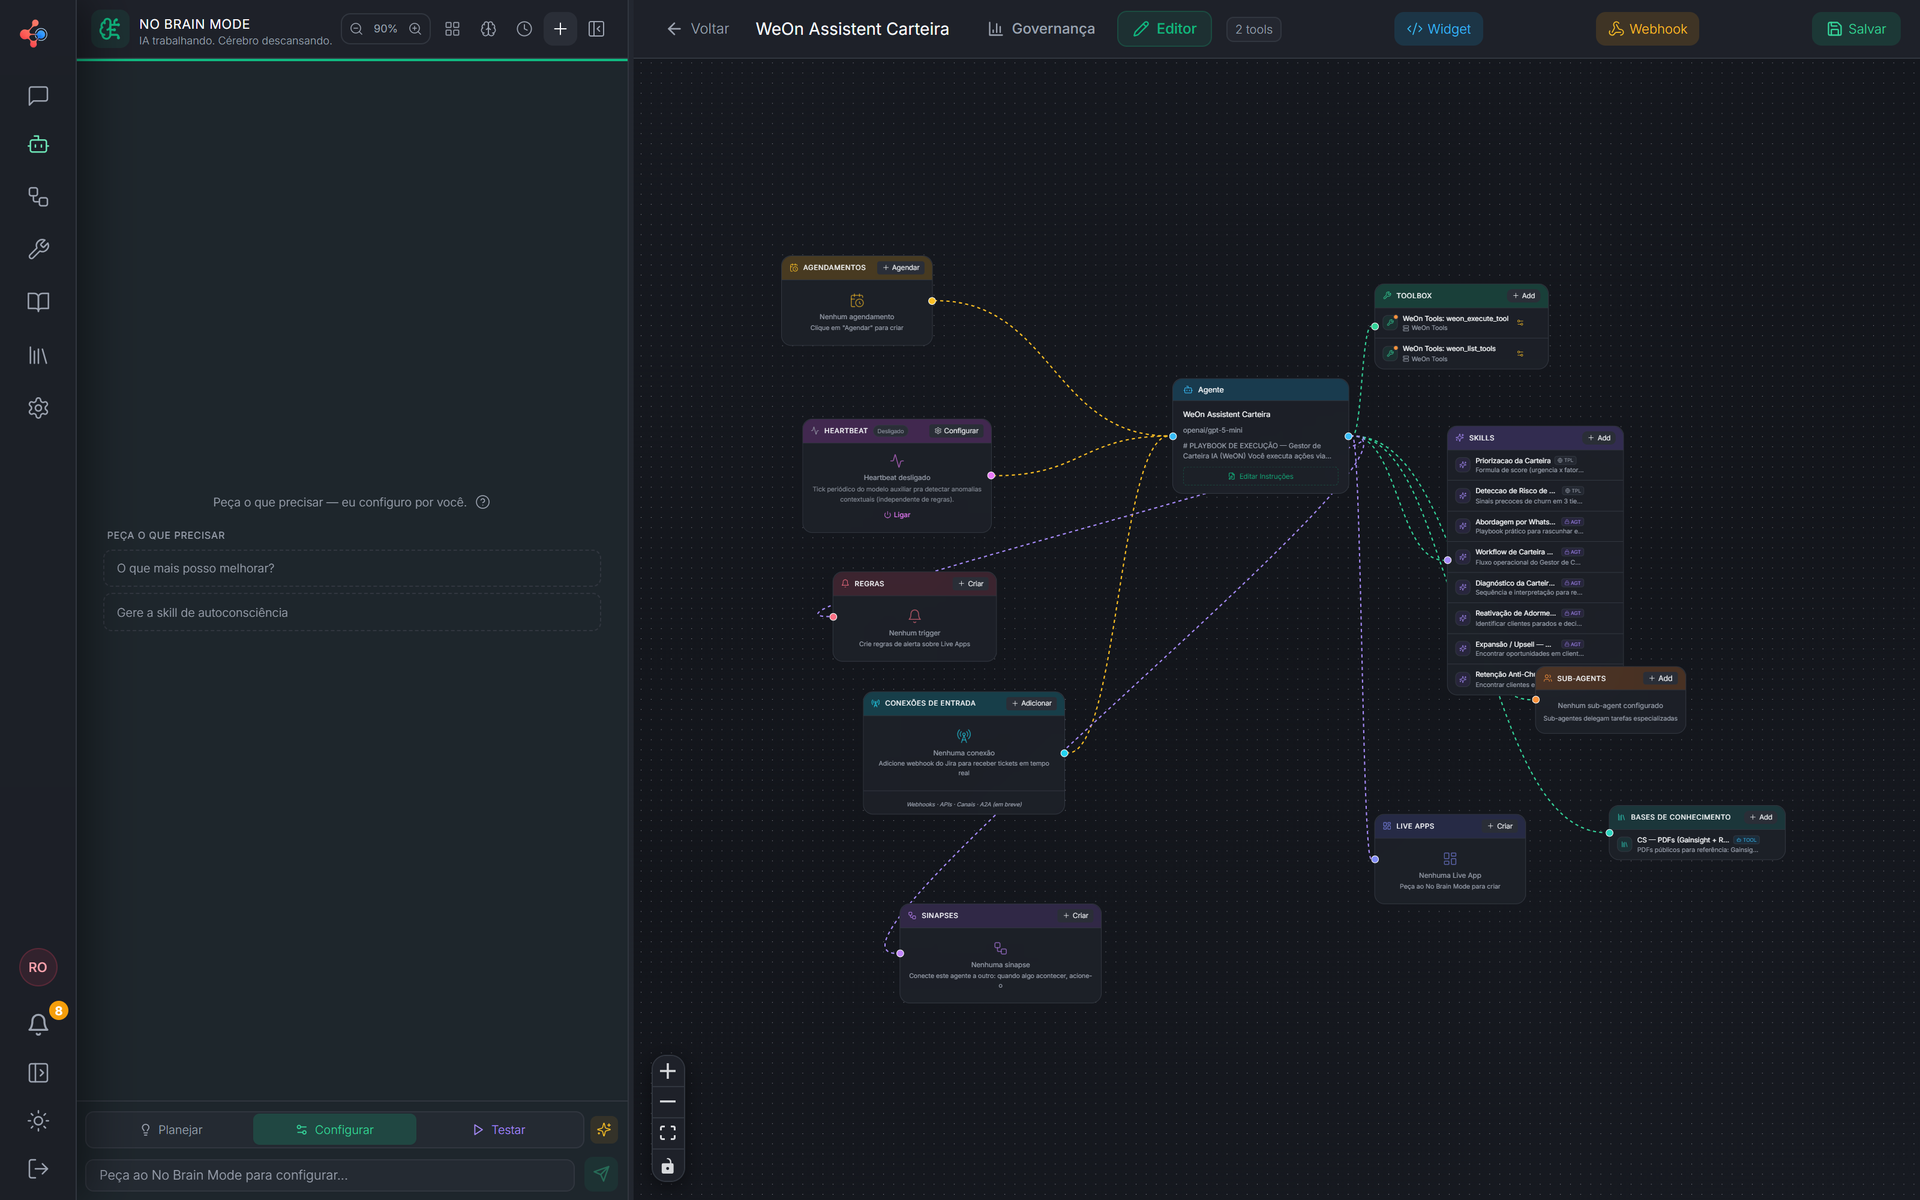Select the Priorizacao da Carteira skill
1920x1200 pixels.
click(1535, 465)
